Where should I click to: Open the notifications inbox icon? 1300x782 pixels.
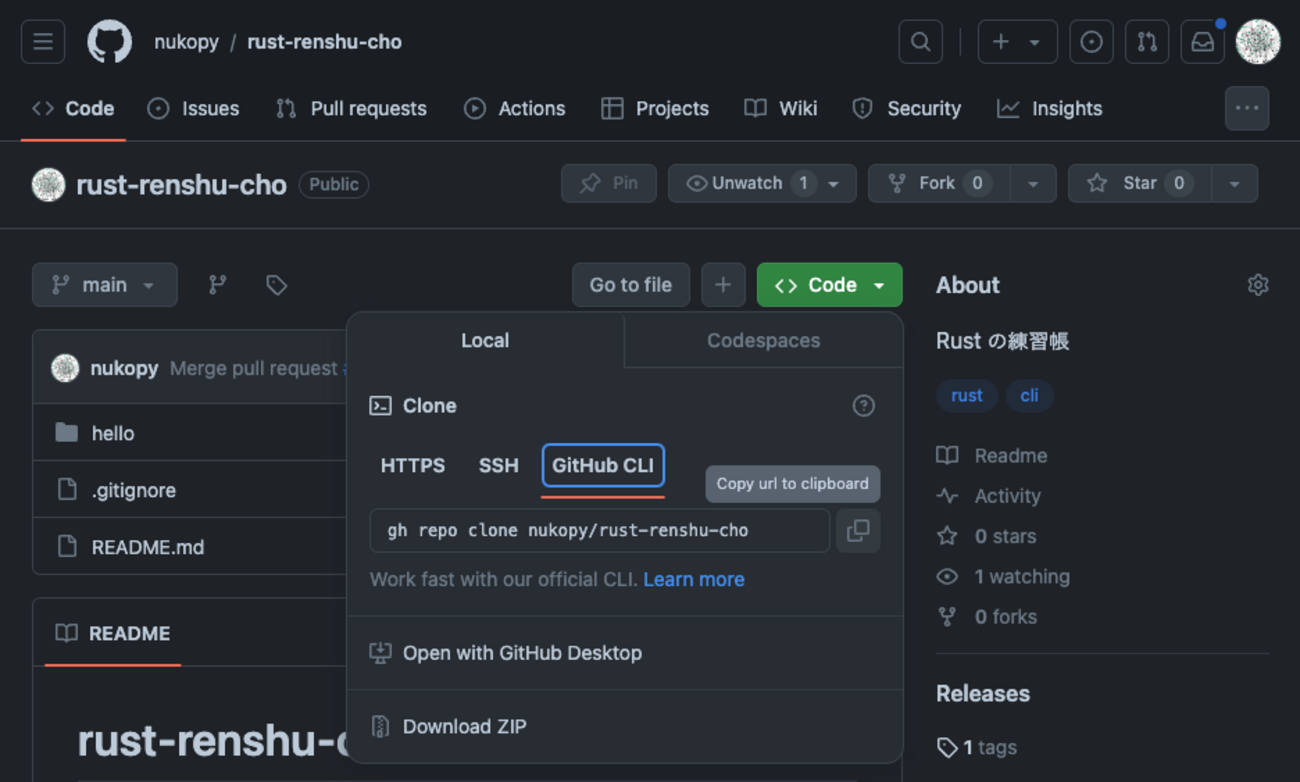pyautogui.click(x=1203, y=42)
